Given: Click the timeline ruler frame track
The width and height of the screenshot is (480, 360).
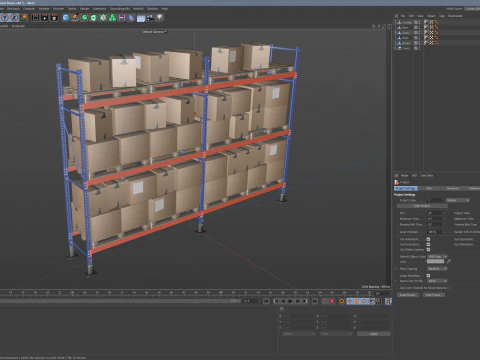Looking at the screenshot, I should click(187, 293).
